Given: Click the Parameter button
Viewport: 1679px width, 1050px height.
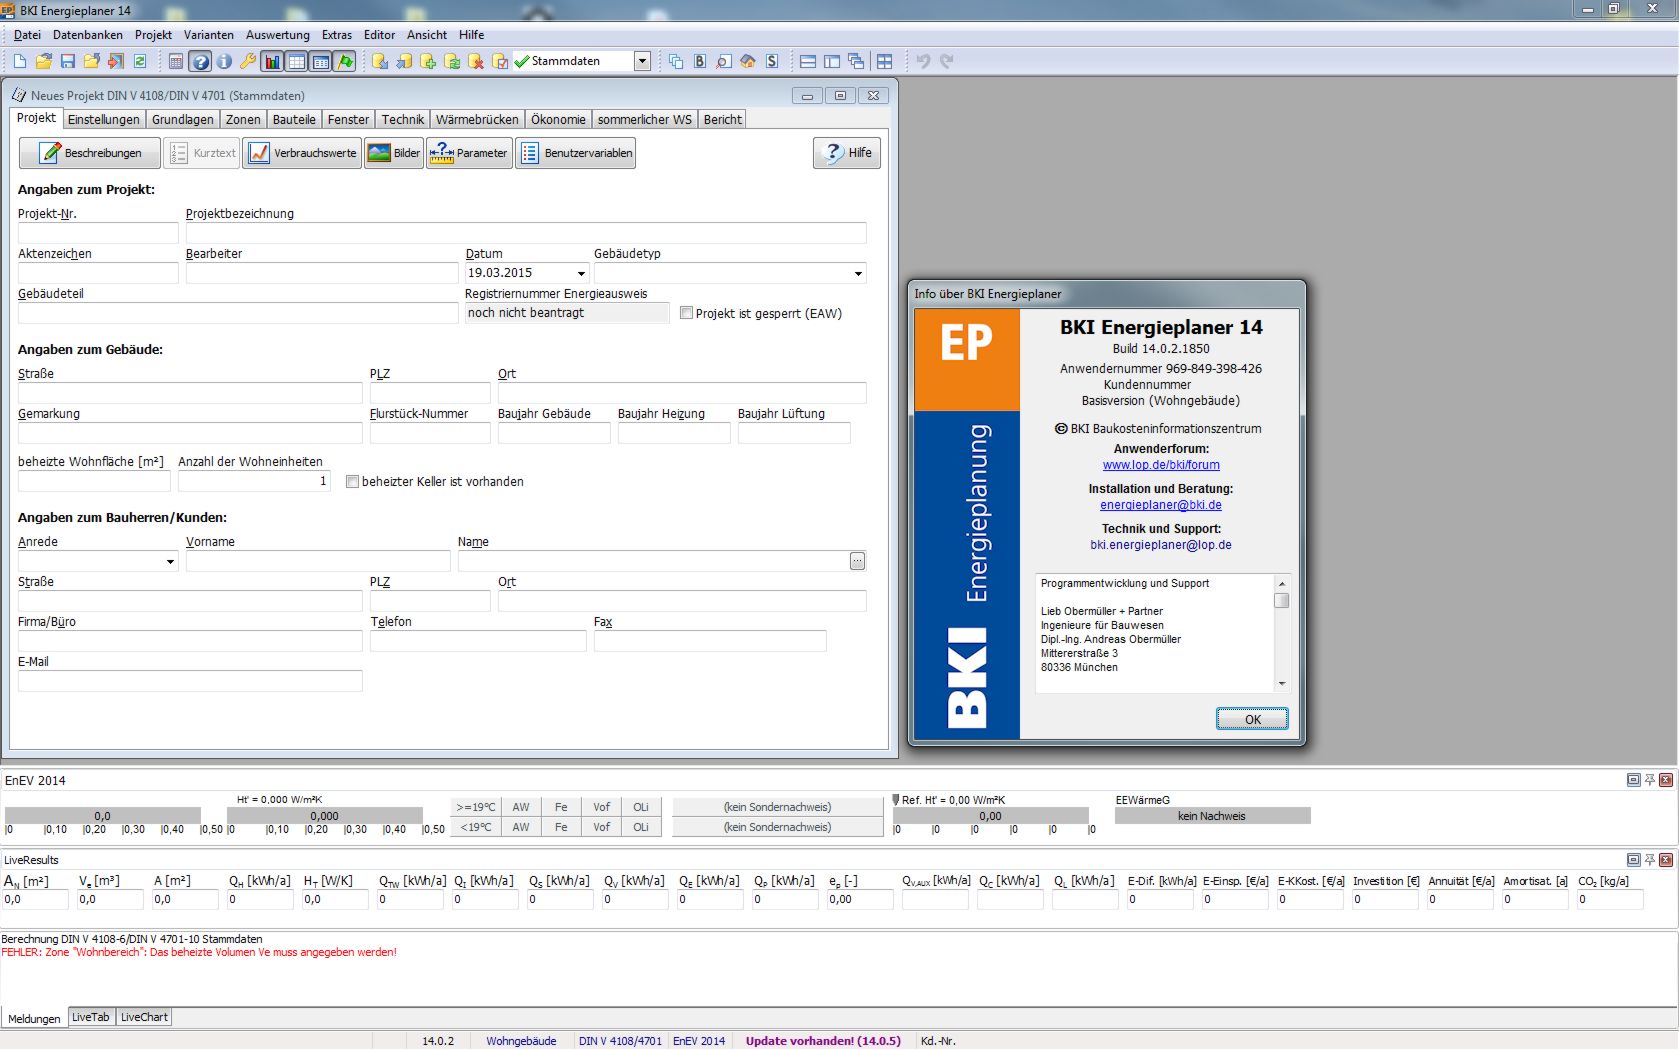Looking at the screenshot, I should pos(469,153).
